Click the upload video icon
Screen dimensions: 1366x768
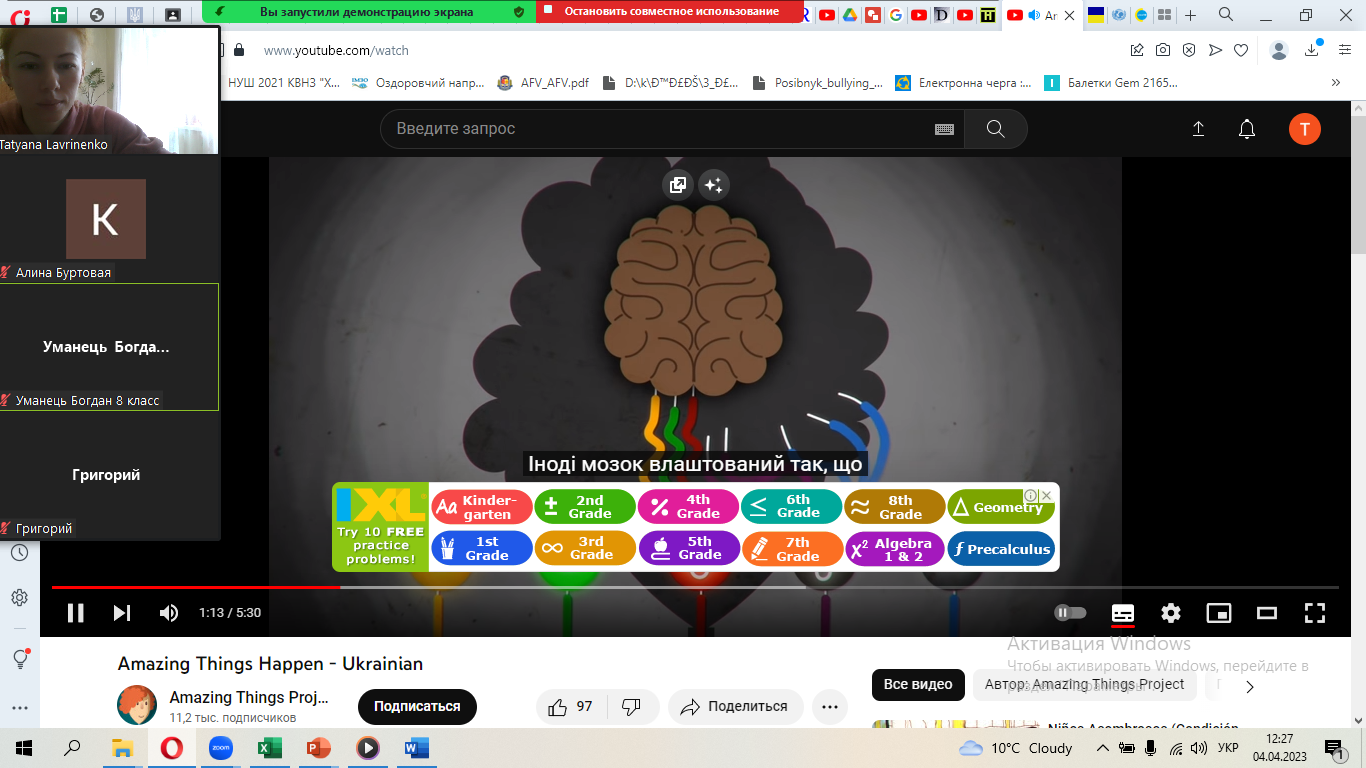click(x=1198, y=129)
